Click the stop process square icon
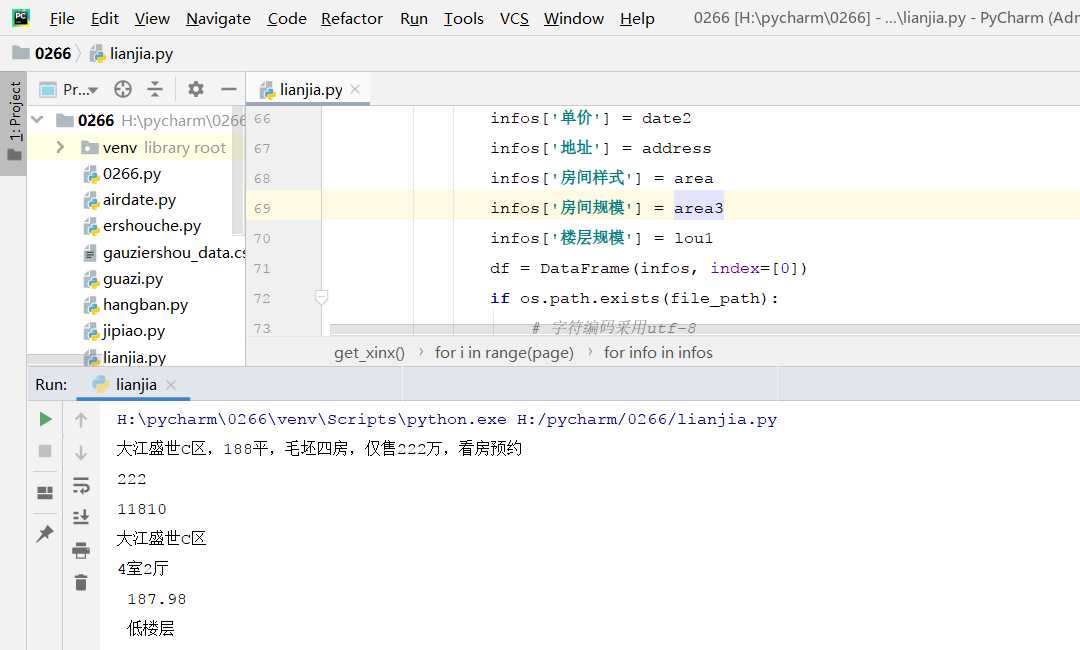 click(x=45, y=451)
